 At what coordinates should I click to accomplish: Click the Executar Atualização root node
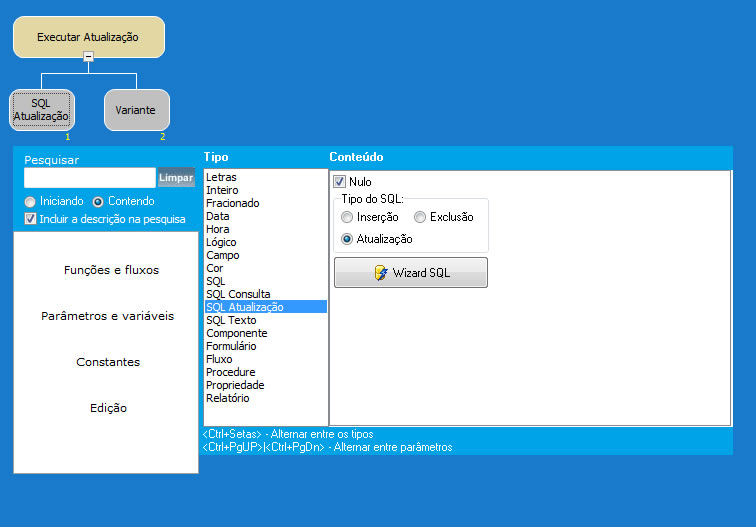[x=88, y=36]
